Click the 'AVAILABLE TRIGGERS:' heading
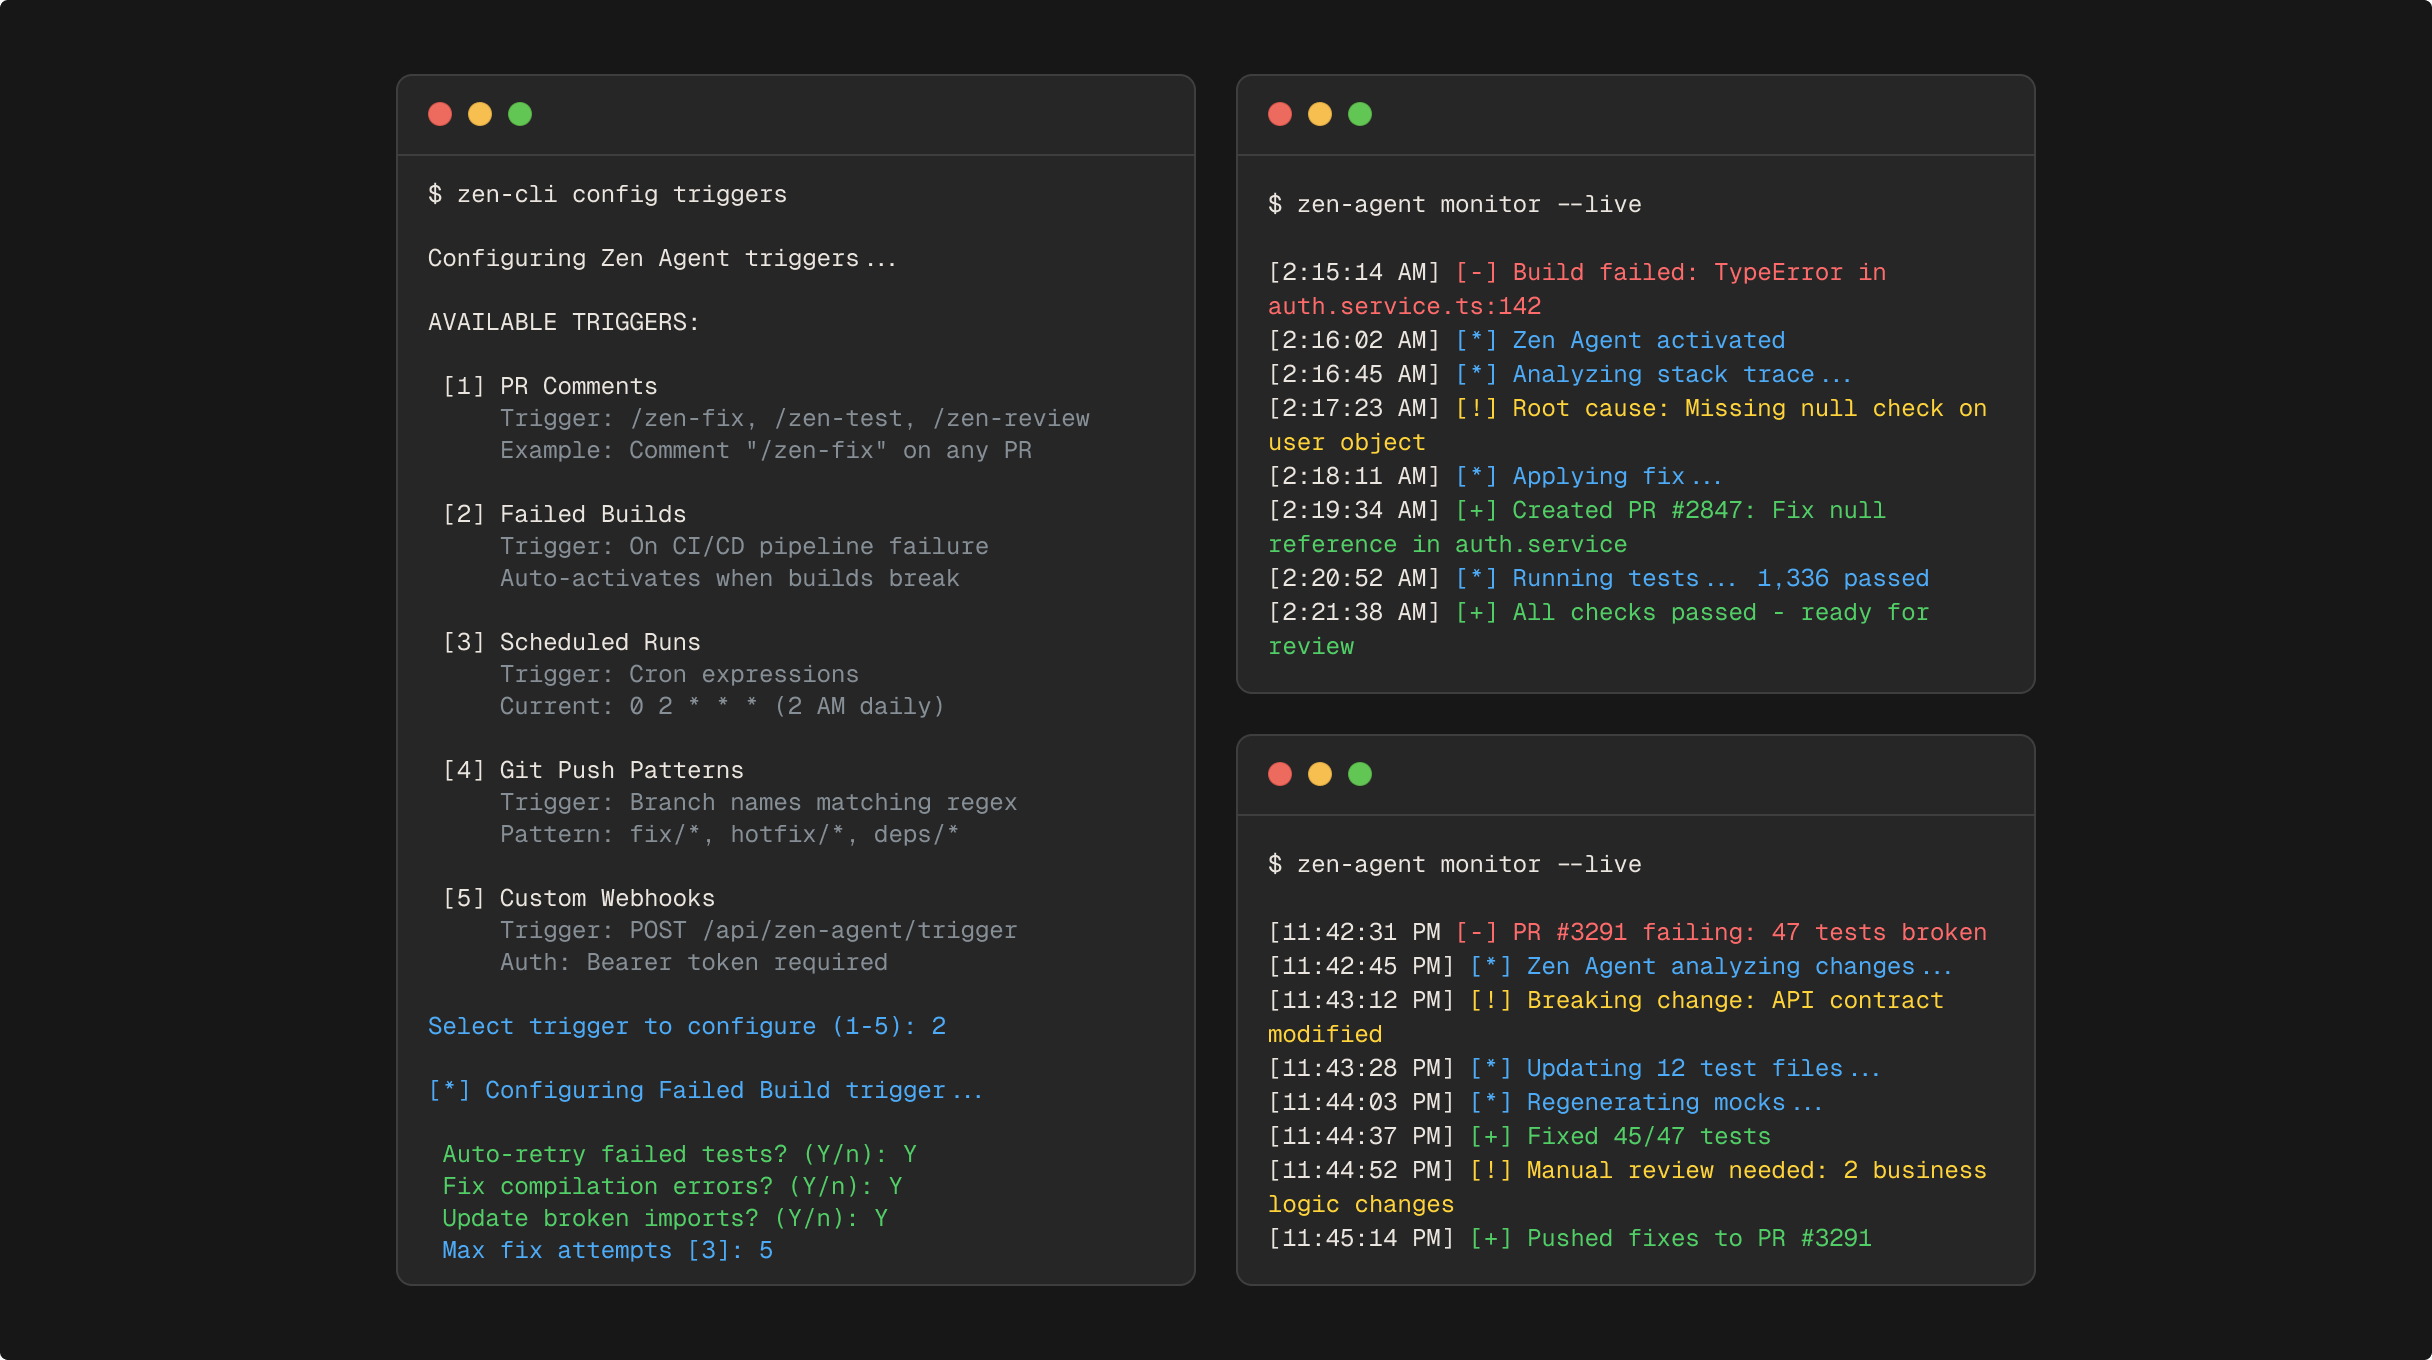 pos(564,322)
